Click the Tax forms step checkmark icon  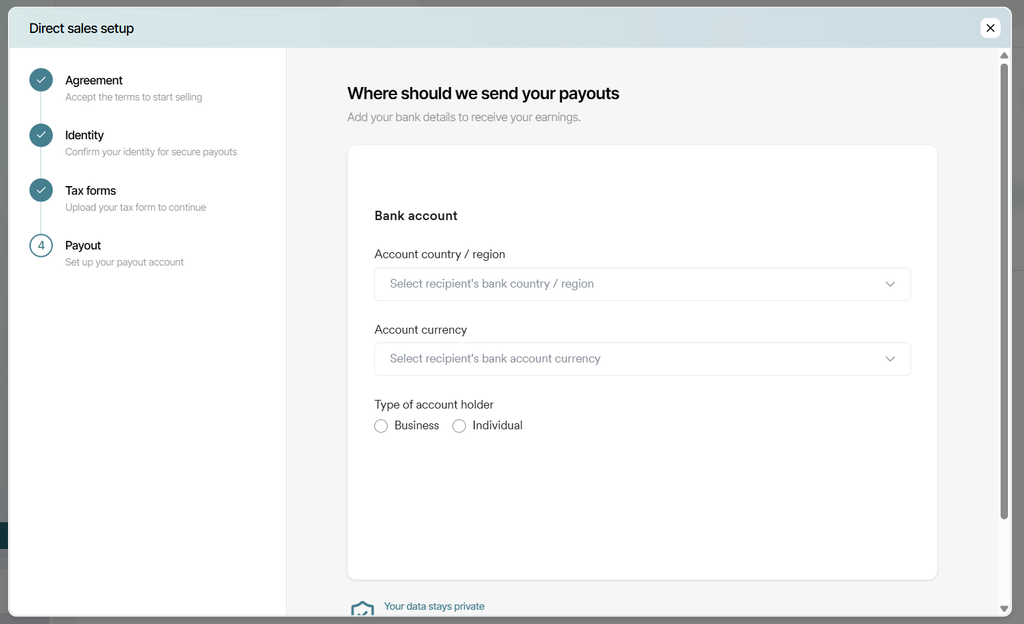coord(41,191)
